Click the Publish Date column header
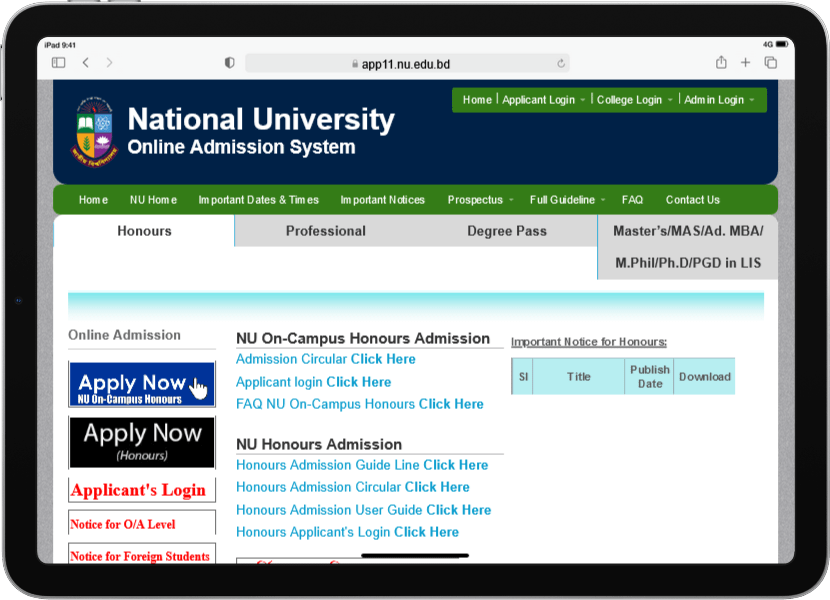Screen dimensions: 830x600 tap(649, 377)
